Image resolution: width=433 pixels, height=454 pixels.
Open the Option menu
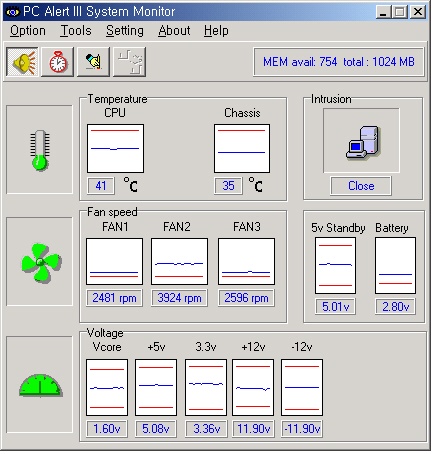coord(28,31)
